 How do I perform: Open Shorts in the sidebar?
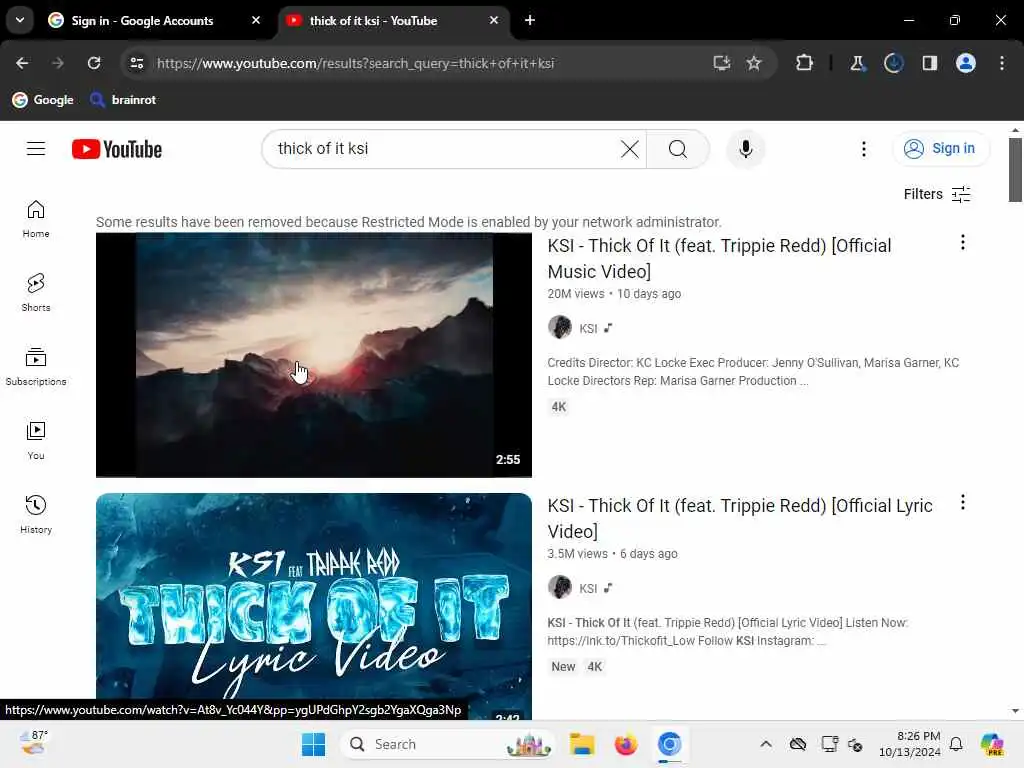coord(36,293)
